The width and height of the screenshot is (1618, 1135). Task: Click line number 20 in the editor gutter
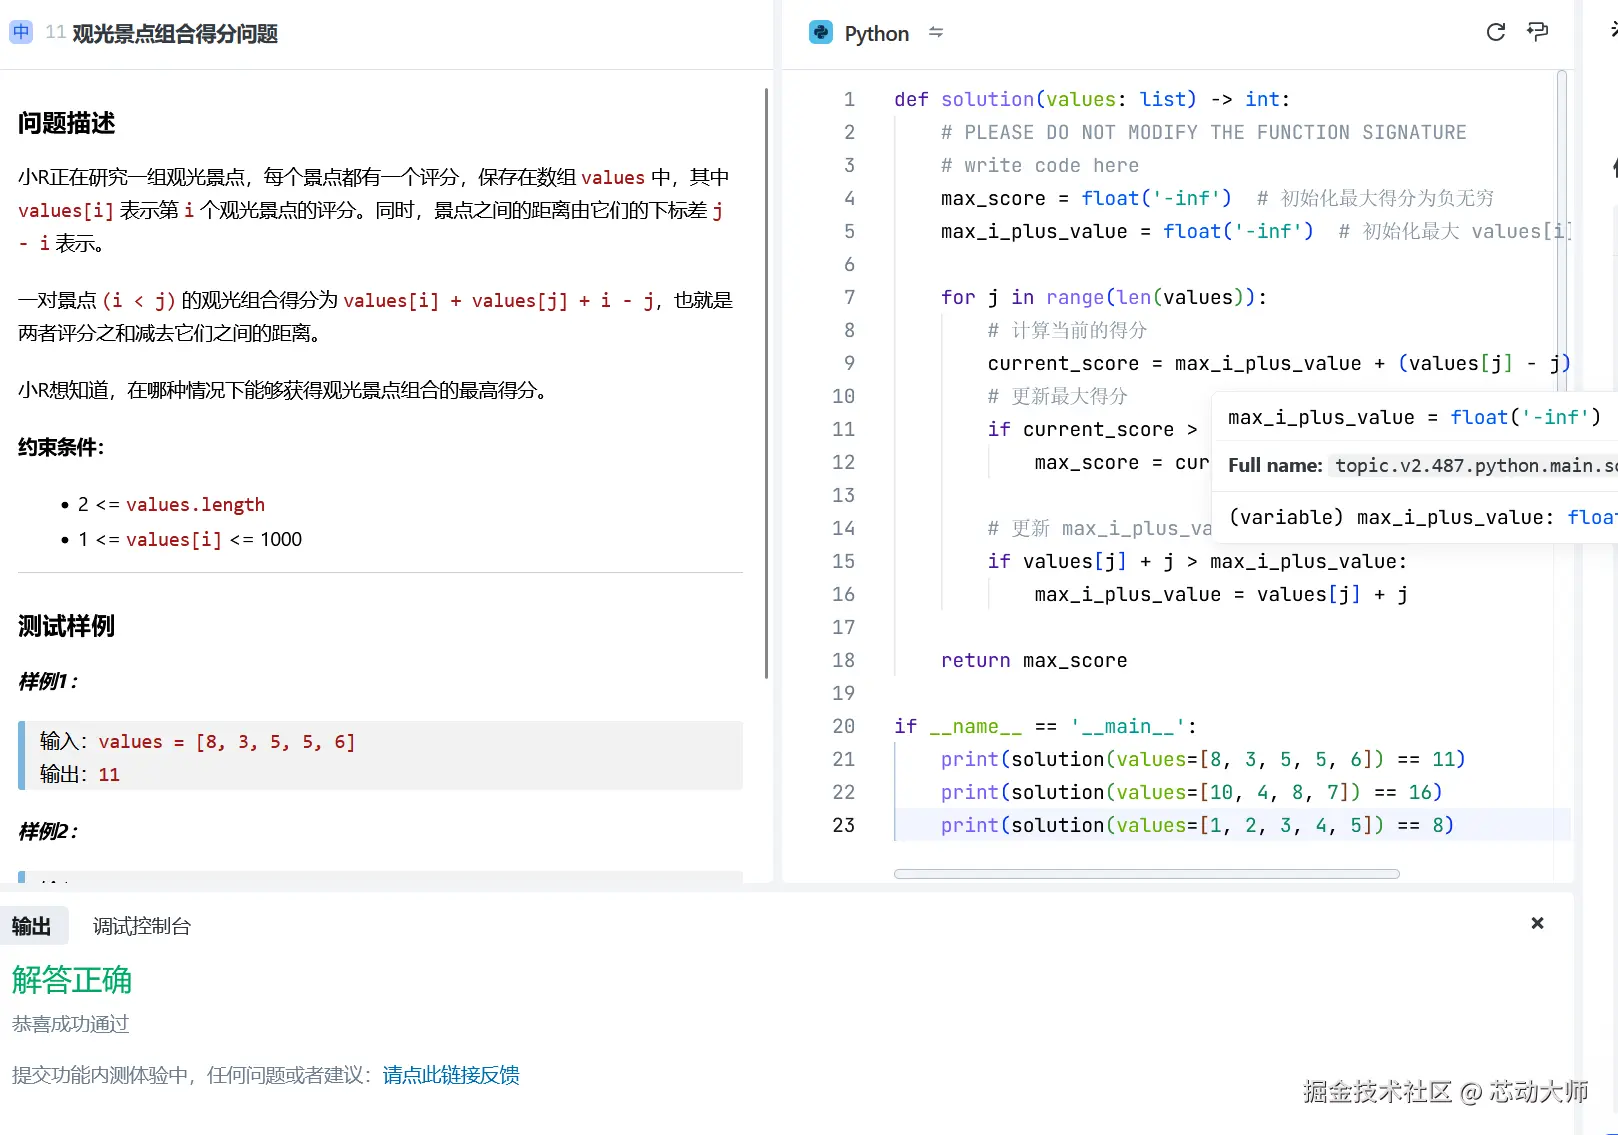(x=844, y=726)
